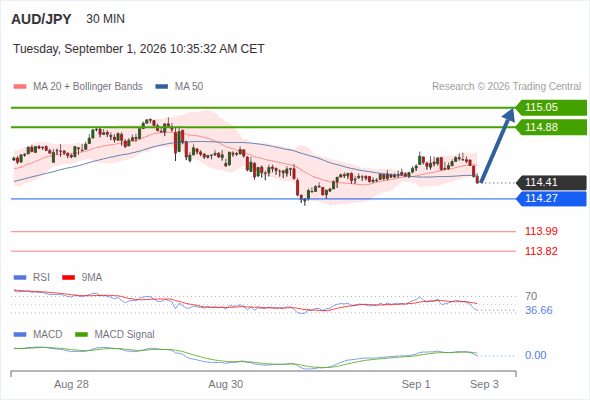Click the MACD Signal green legend marker

pyautogui.click(x=81, y=334)
